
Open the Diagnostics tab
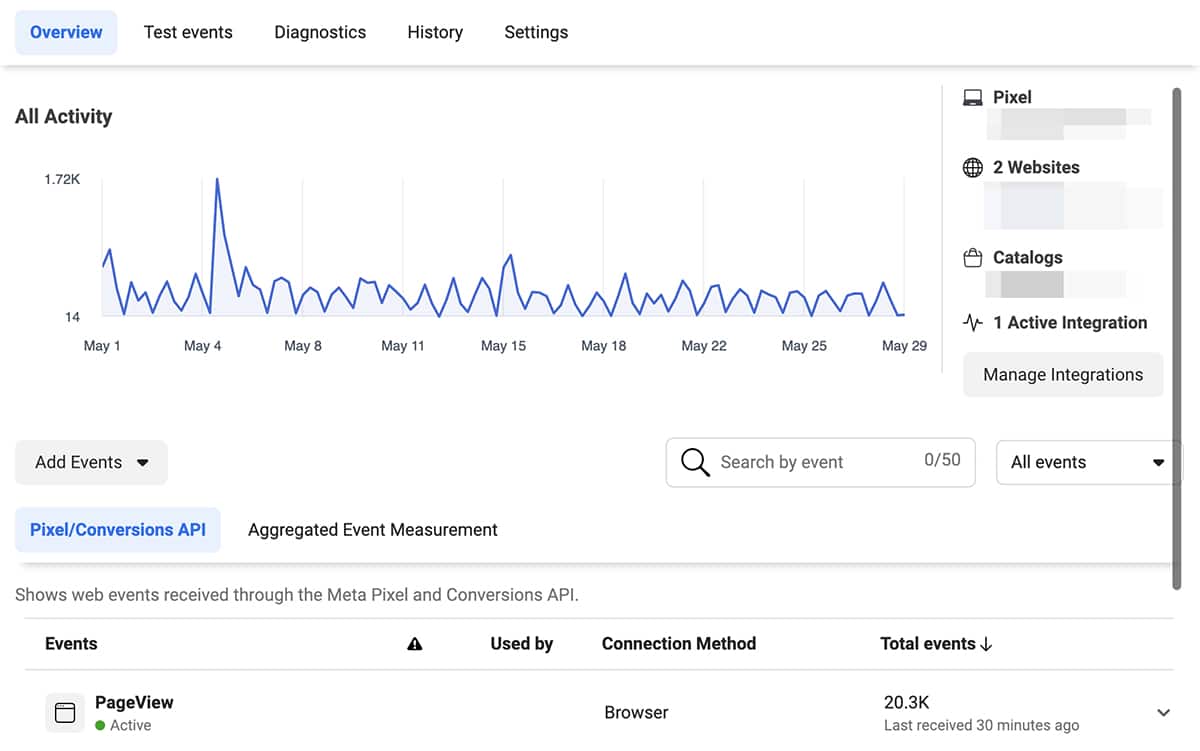pos(320,32)
